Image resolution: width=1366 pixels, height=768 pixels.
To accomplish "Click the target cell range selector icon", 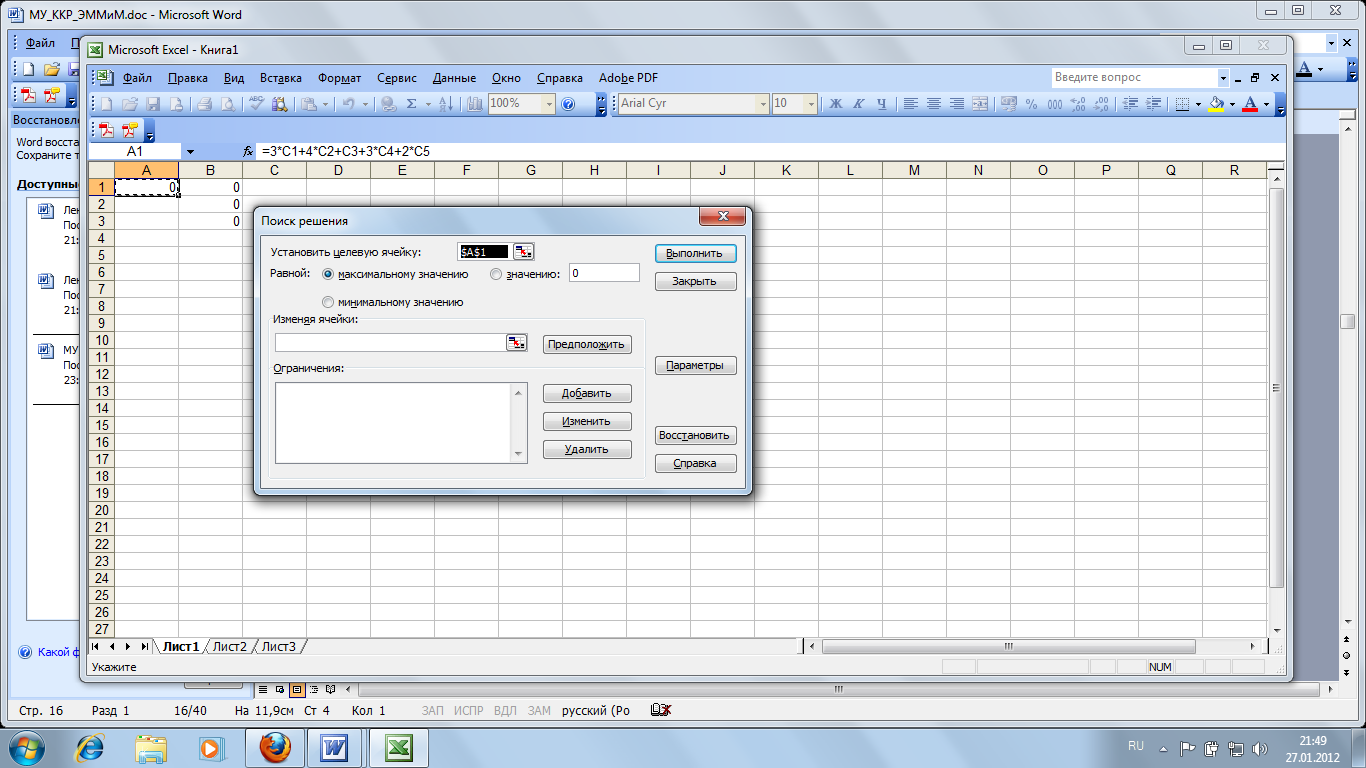I will tap(524, 252).
